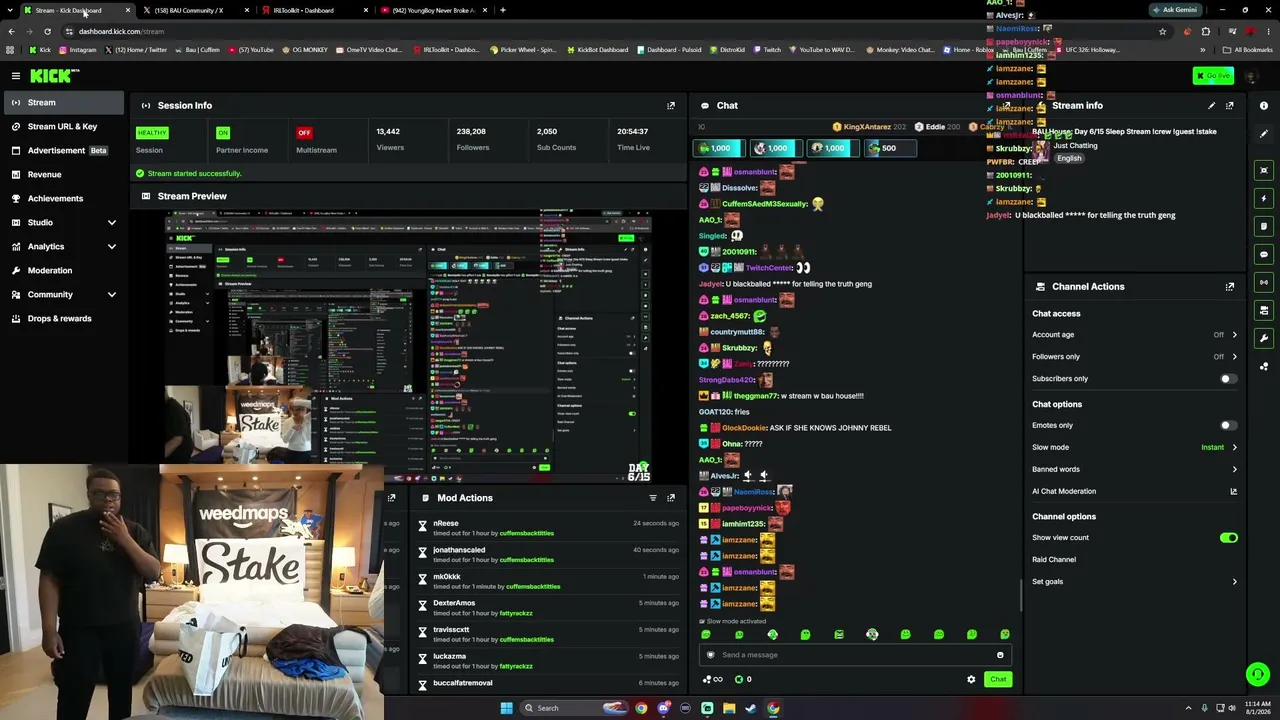Screen dimensions: 1280x720
Task: Open the Kick hamburger menu
Action: [16, 76]
